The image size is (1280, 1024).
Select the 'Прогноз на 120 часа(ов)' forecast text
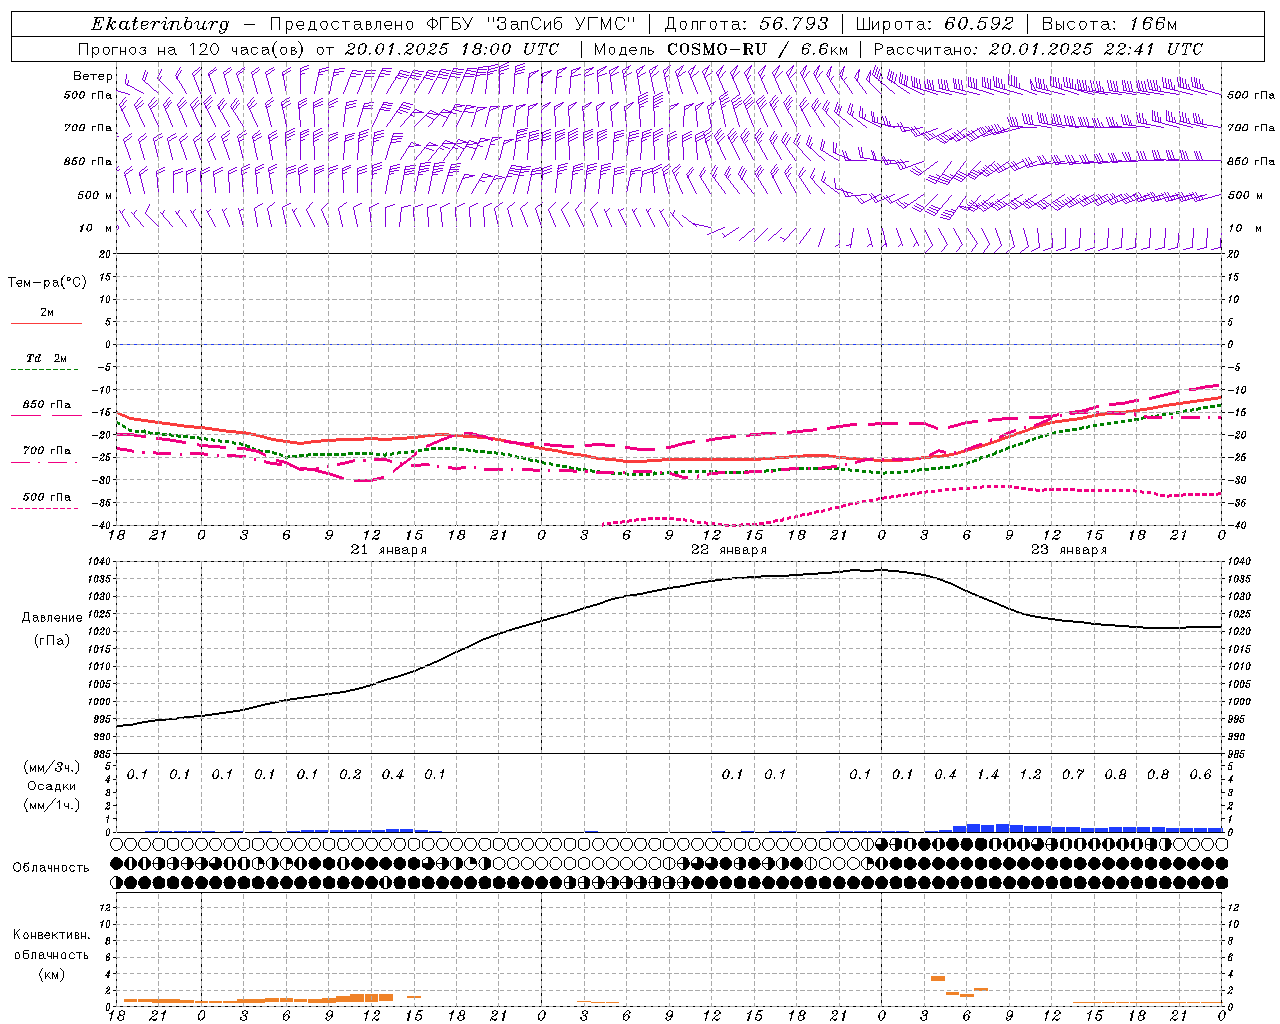pos(194,49)
